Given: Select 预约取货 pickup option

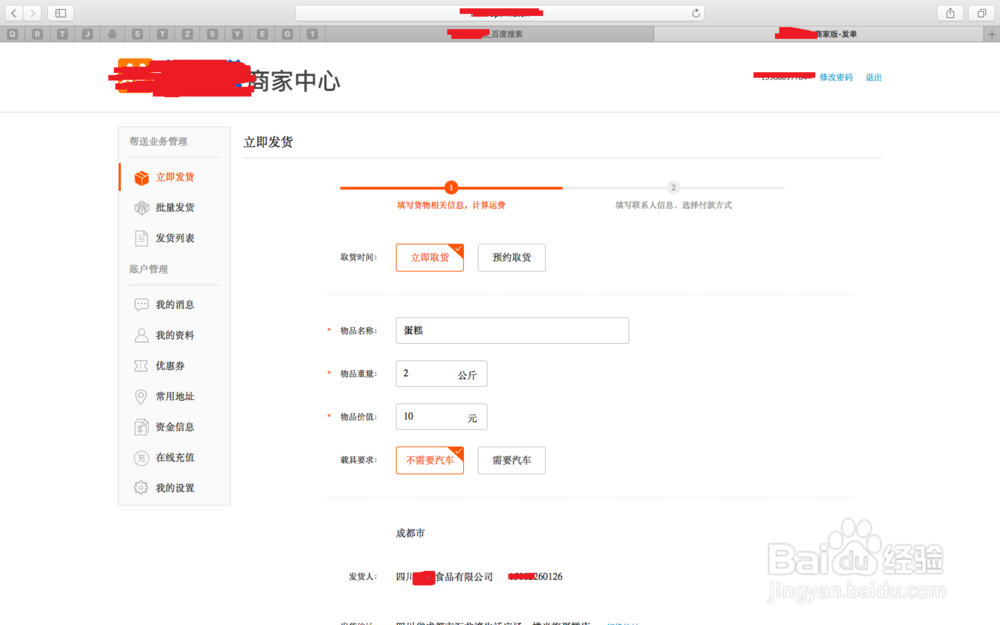Looking at the screenshot, I should coord(511,257).
